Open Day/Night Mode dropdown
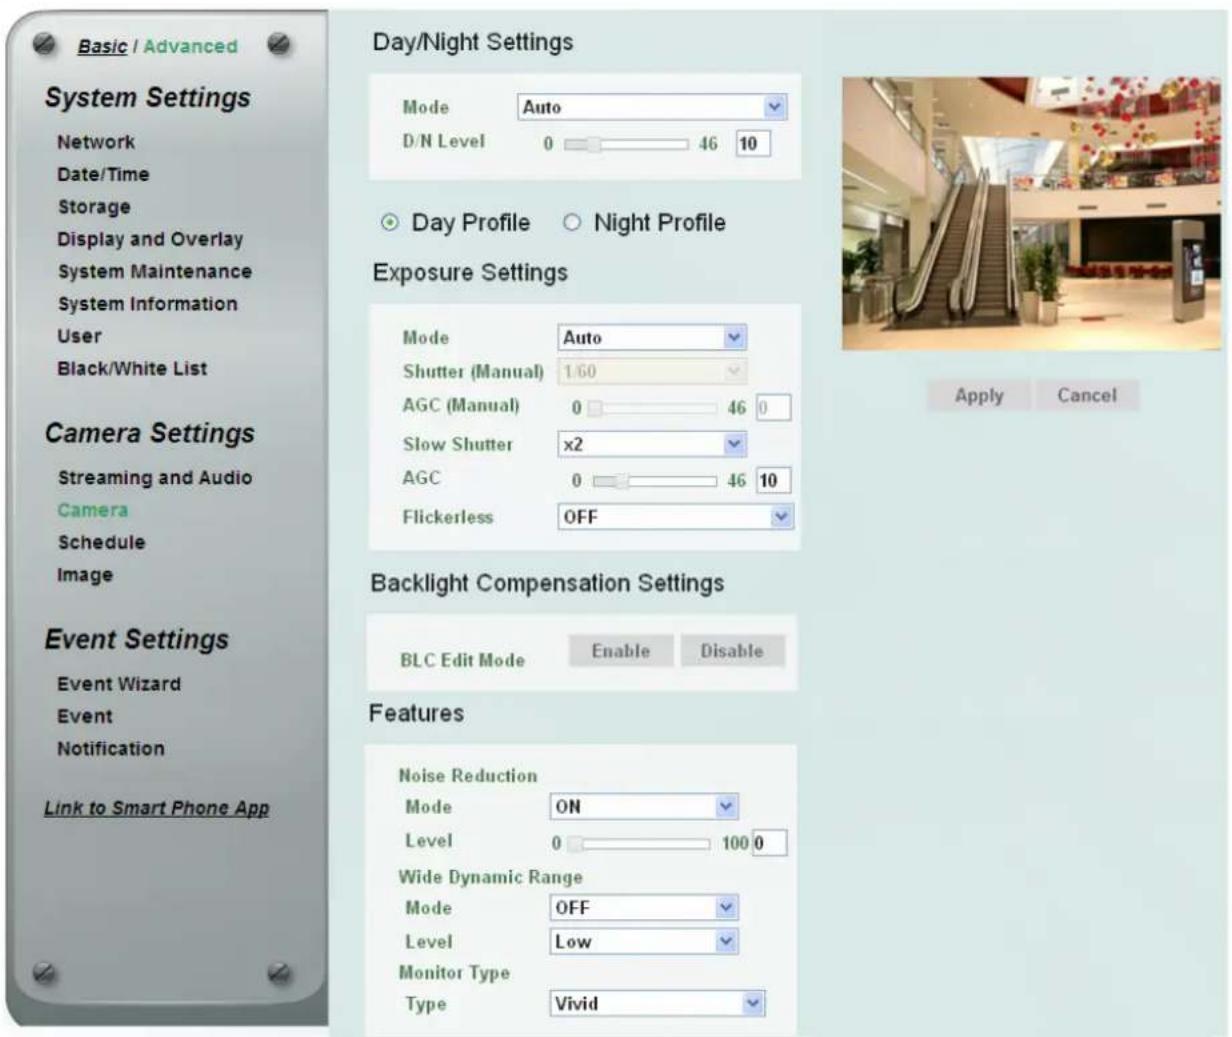The image size is (1232, 1037). click(x=652, y=107)
